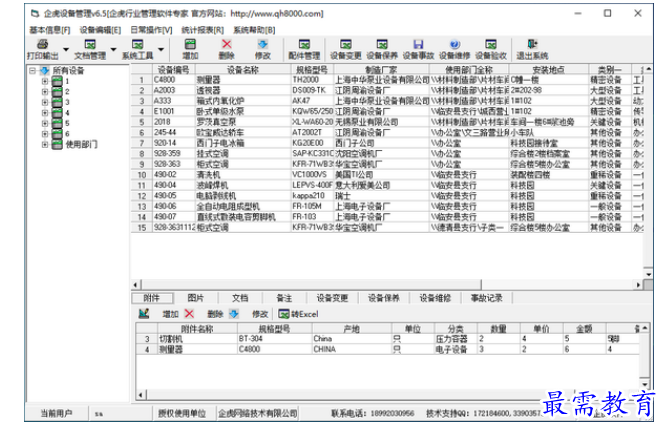Click device grid scroll-right arrow
This screenshot has height=435, width=664.
(x=638, y=285)
